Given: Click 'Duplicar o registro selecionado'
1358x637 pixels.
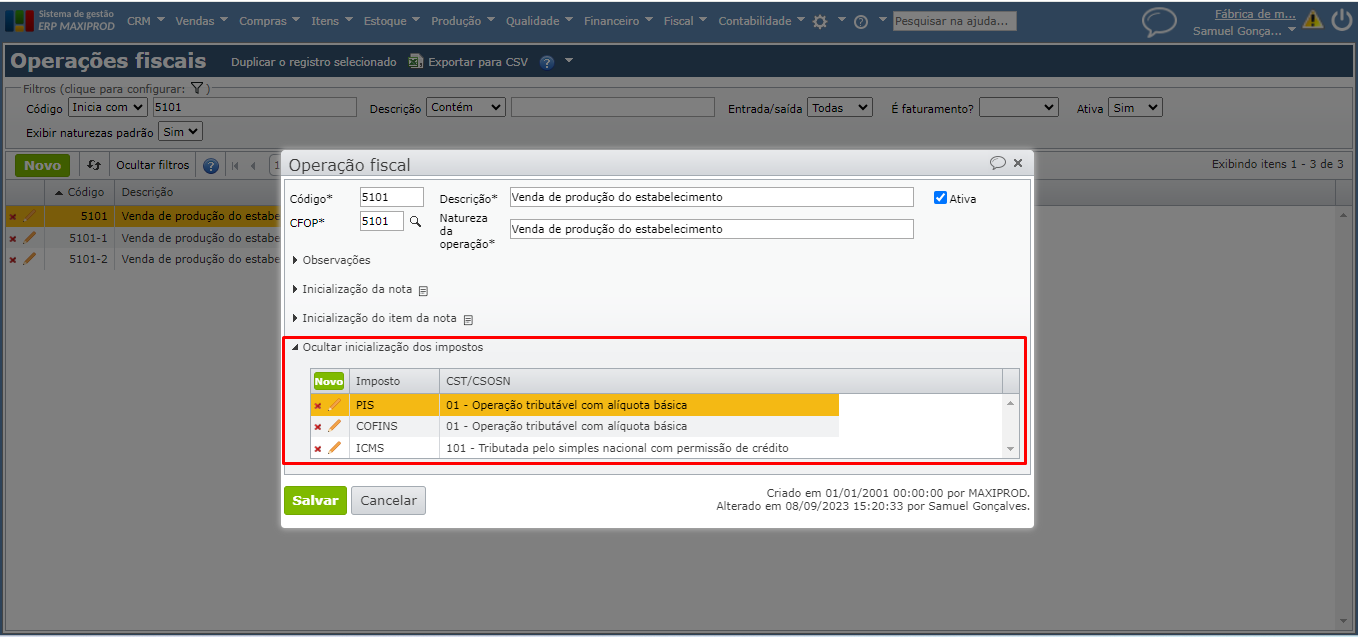Looking at the screenshot, I should [x=314, y=62].
